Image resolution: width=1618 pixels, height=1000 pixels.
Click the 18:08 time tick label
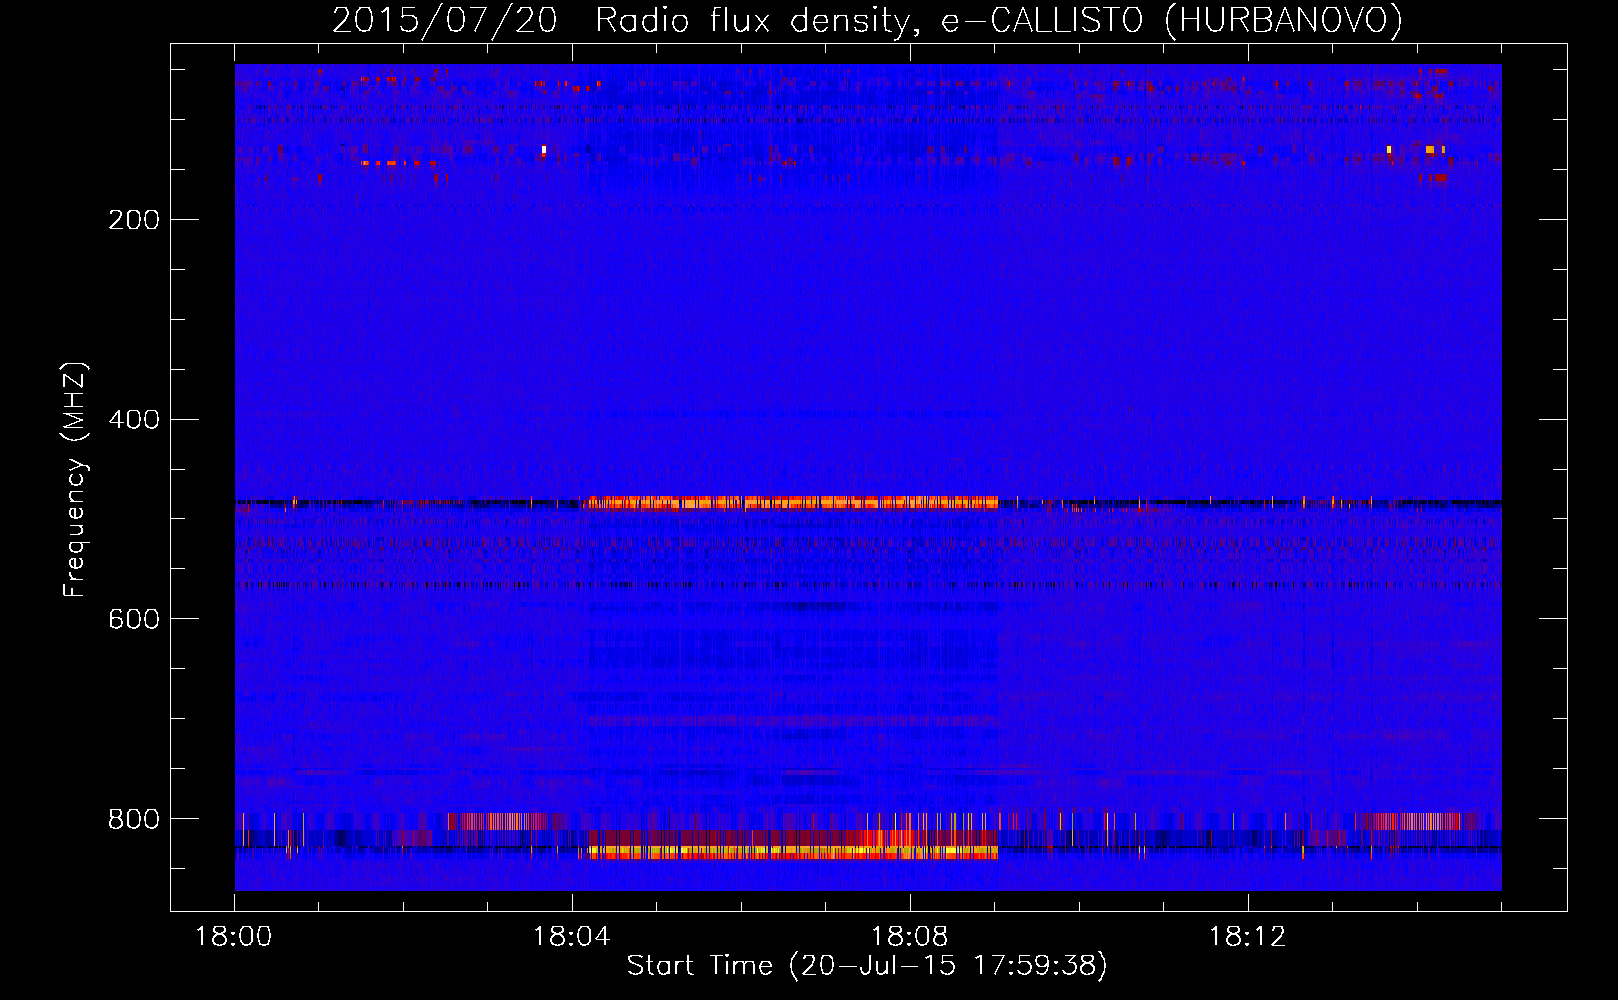tap(910, 937)
